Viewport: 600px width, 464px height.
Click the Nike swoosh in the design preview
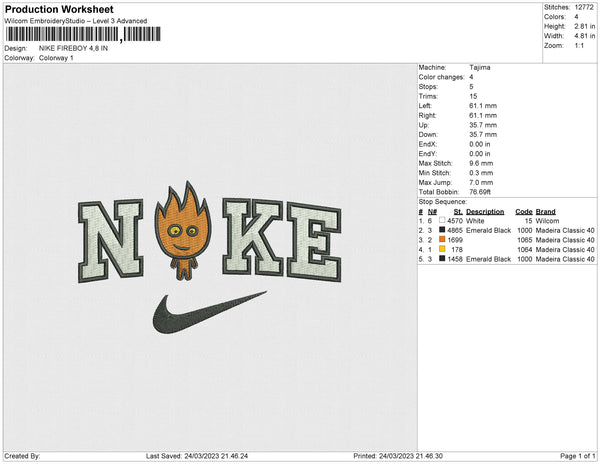(x=209, y=312)
